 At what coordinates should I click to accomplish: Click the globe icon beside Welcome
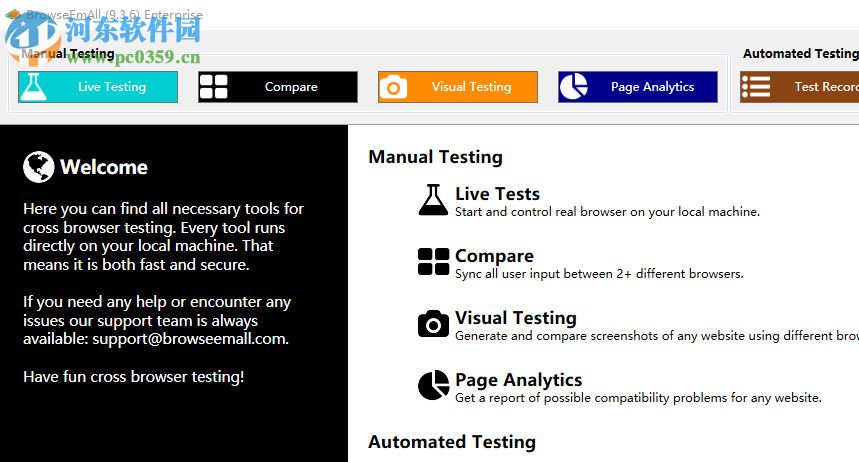tap(38, 167)
